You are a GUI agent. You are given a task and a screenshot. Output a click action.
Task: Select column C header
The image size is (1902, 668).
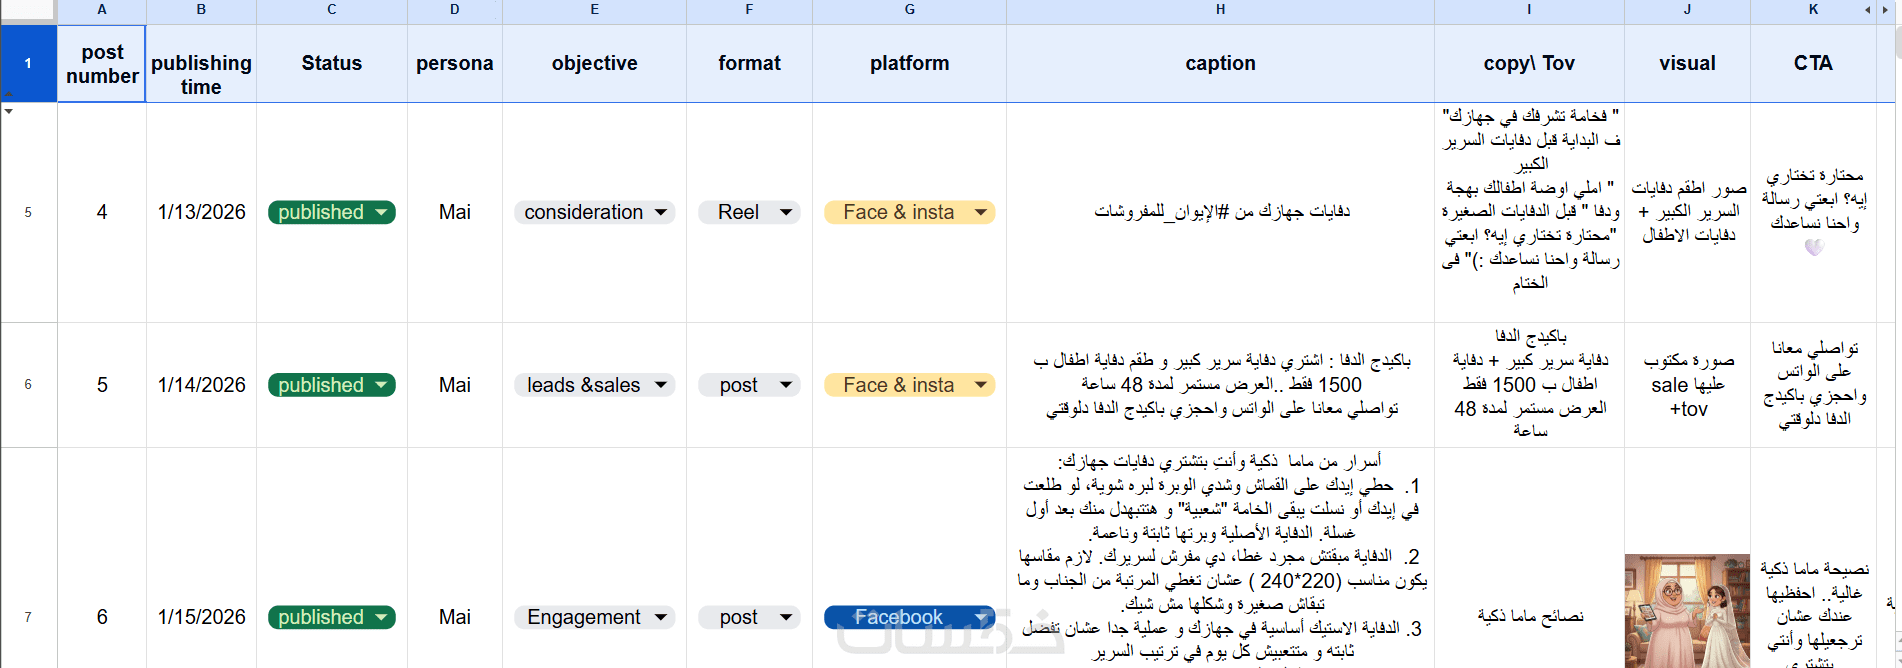tap(331, 10)
